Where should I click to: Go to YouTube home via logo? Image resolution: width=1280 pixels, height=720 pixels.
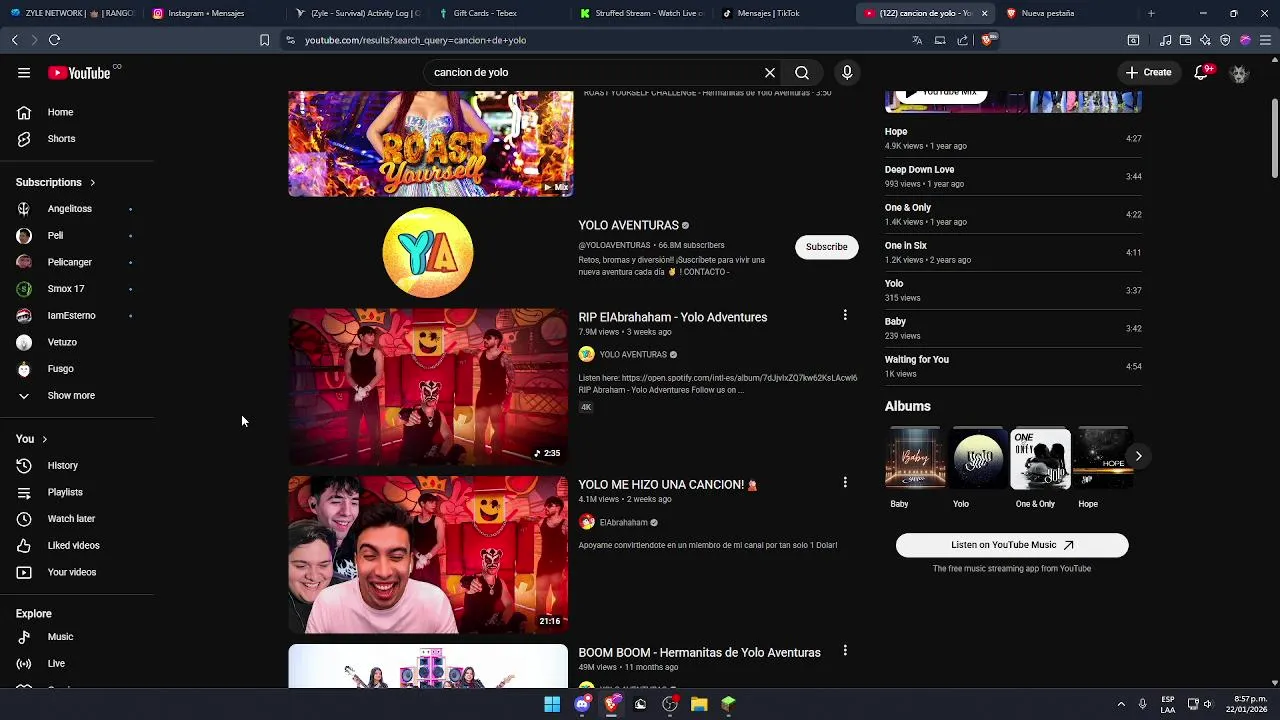click(x=79, y=72)
